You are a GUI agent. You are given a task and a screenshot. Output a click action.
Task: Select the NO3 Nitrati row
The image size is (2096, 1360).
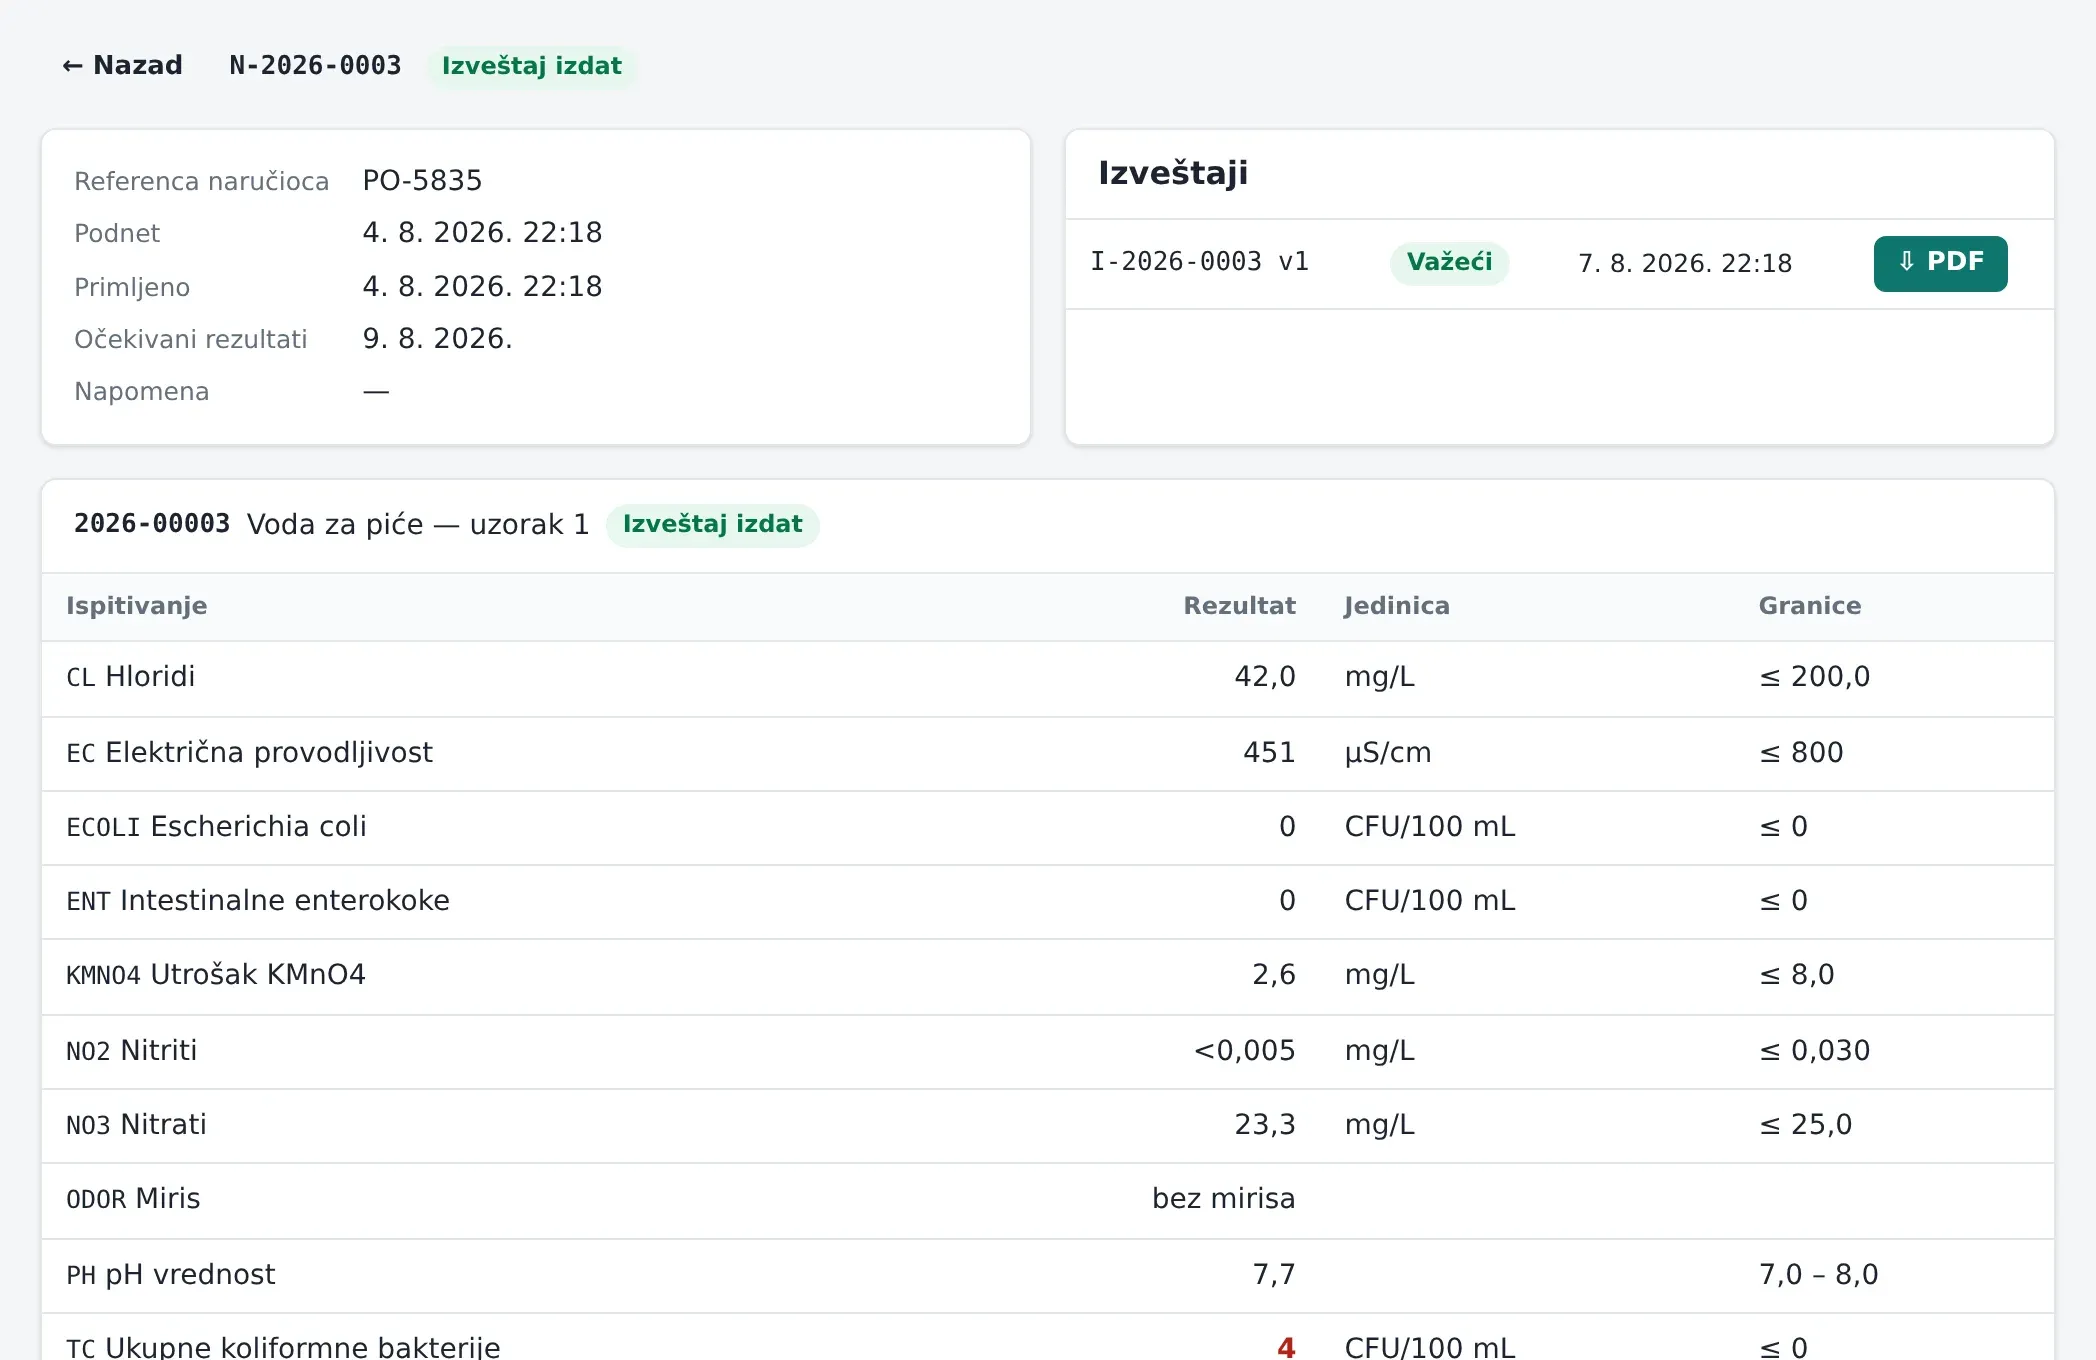[x=1048, y=1125]
